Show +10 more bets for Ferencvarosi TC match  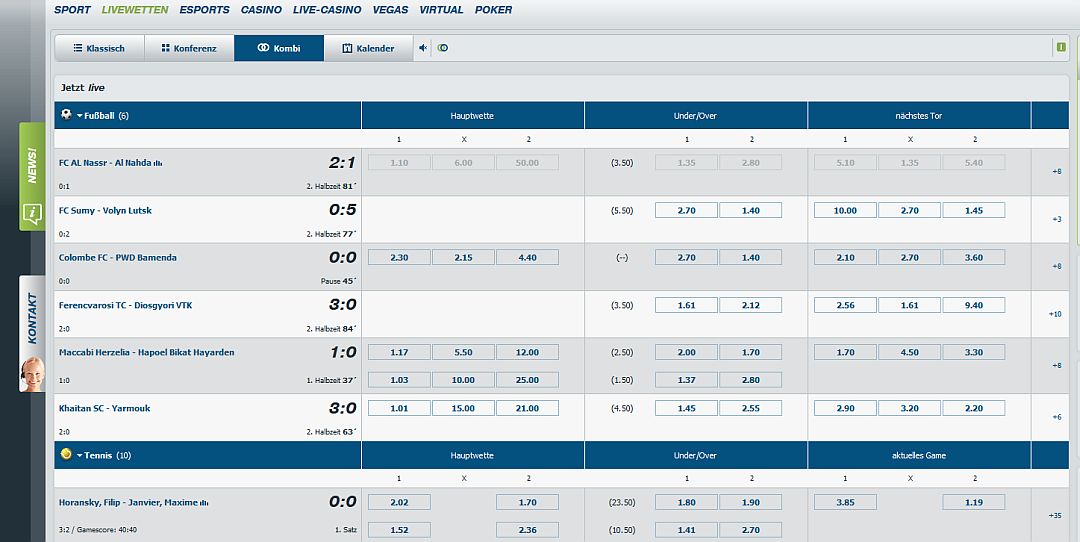1055,314
